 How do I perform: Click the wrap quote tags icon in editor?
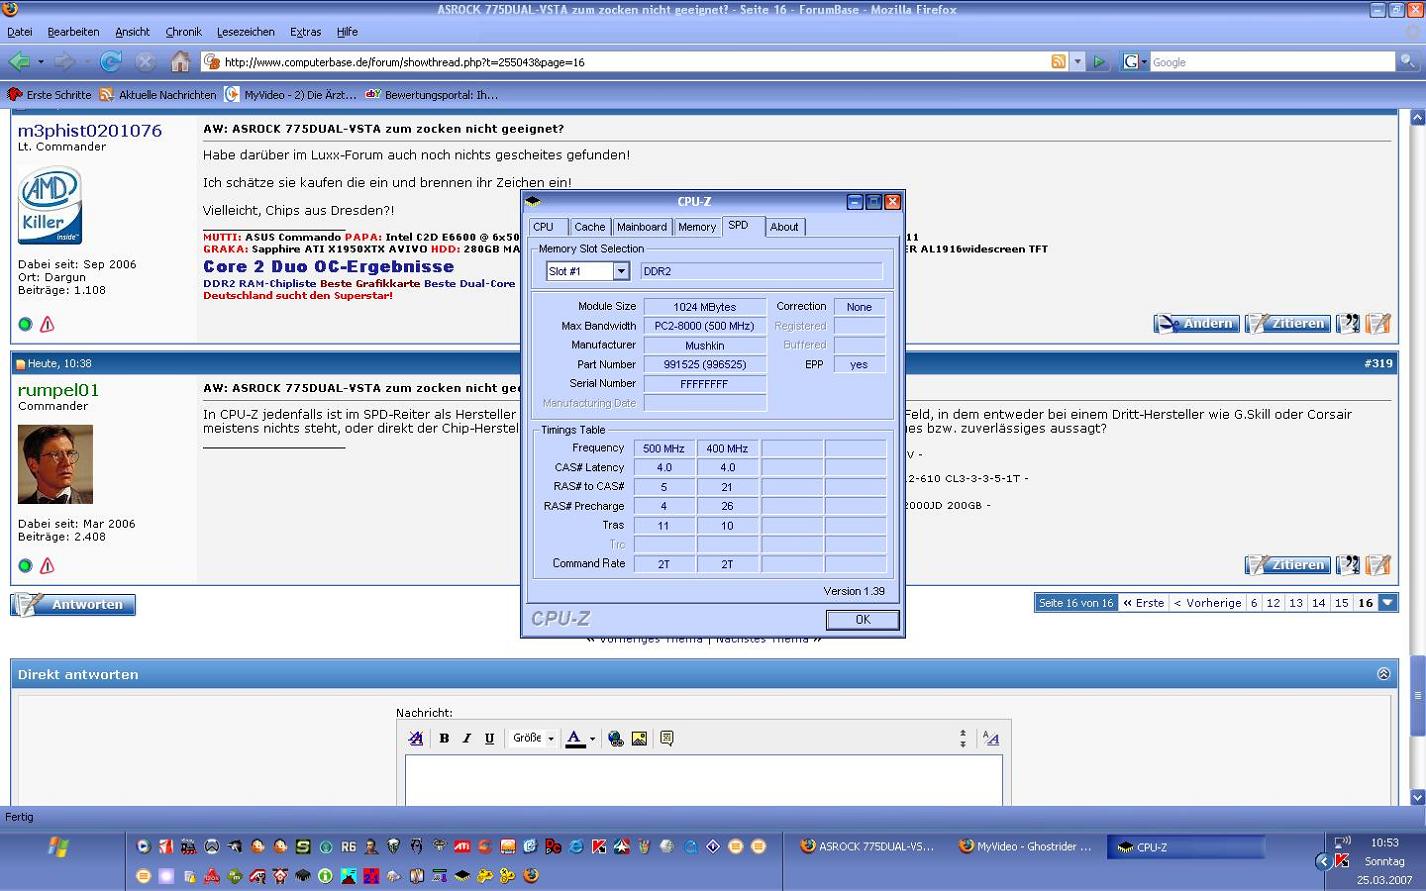[667, 739]
